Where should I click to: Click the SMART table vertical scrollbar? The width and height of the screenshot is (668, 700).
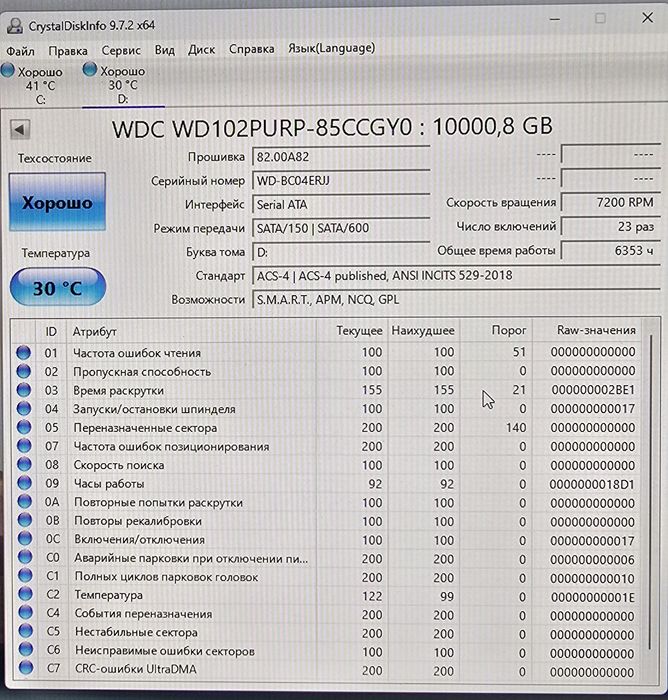coord(650,491)
